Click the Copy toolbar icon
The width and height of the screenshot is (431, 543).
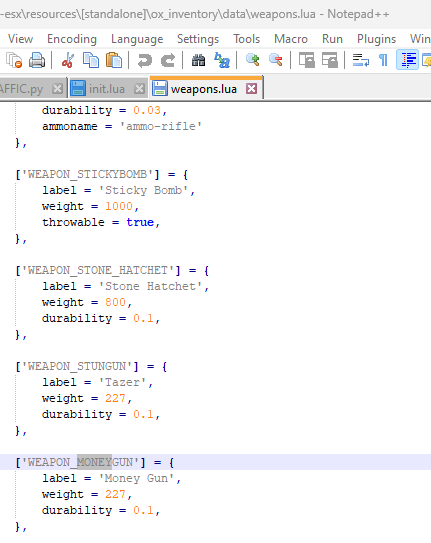click(x=91, y=60)
